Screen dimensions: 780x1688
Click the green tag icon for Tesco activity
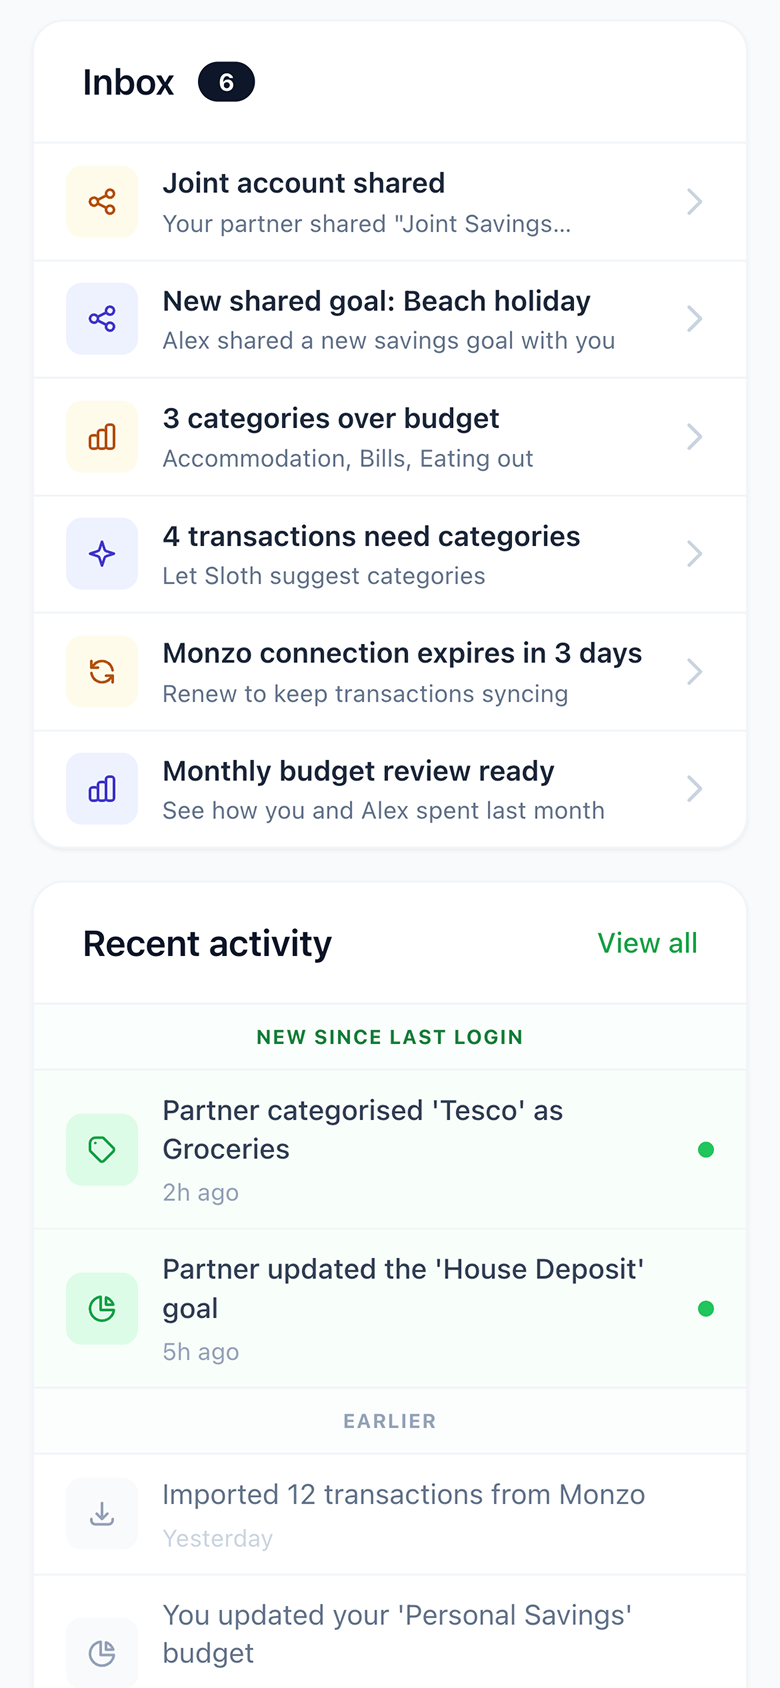click(102, 1150)
